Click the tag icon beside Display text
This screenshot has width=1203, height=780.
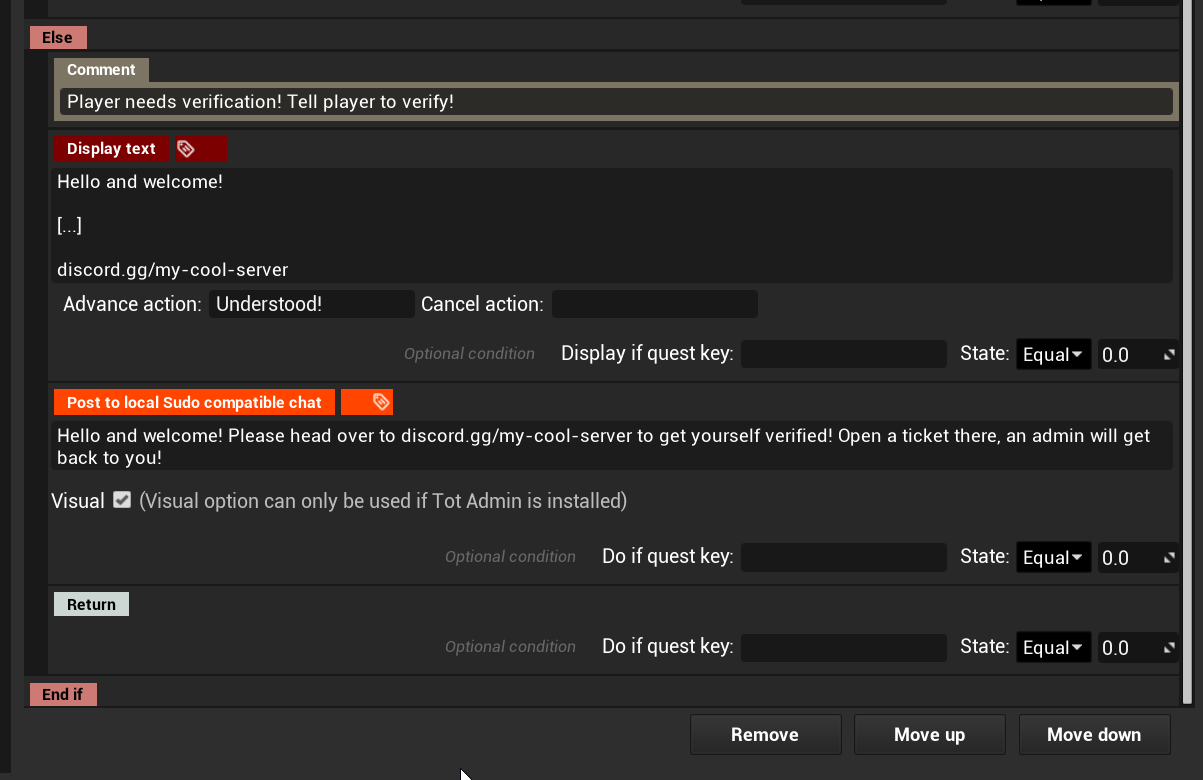point(186,149)
